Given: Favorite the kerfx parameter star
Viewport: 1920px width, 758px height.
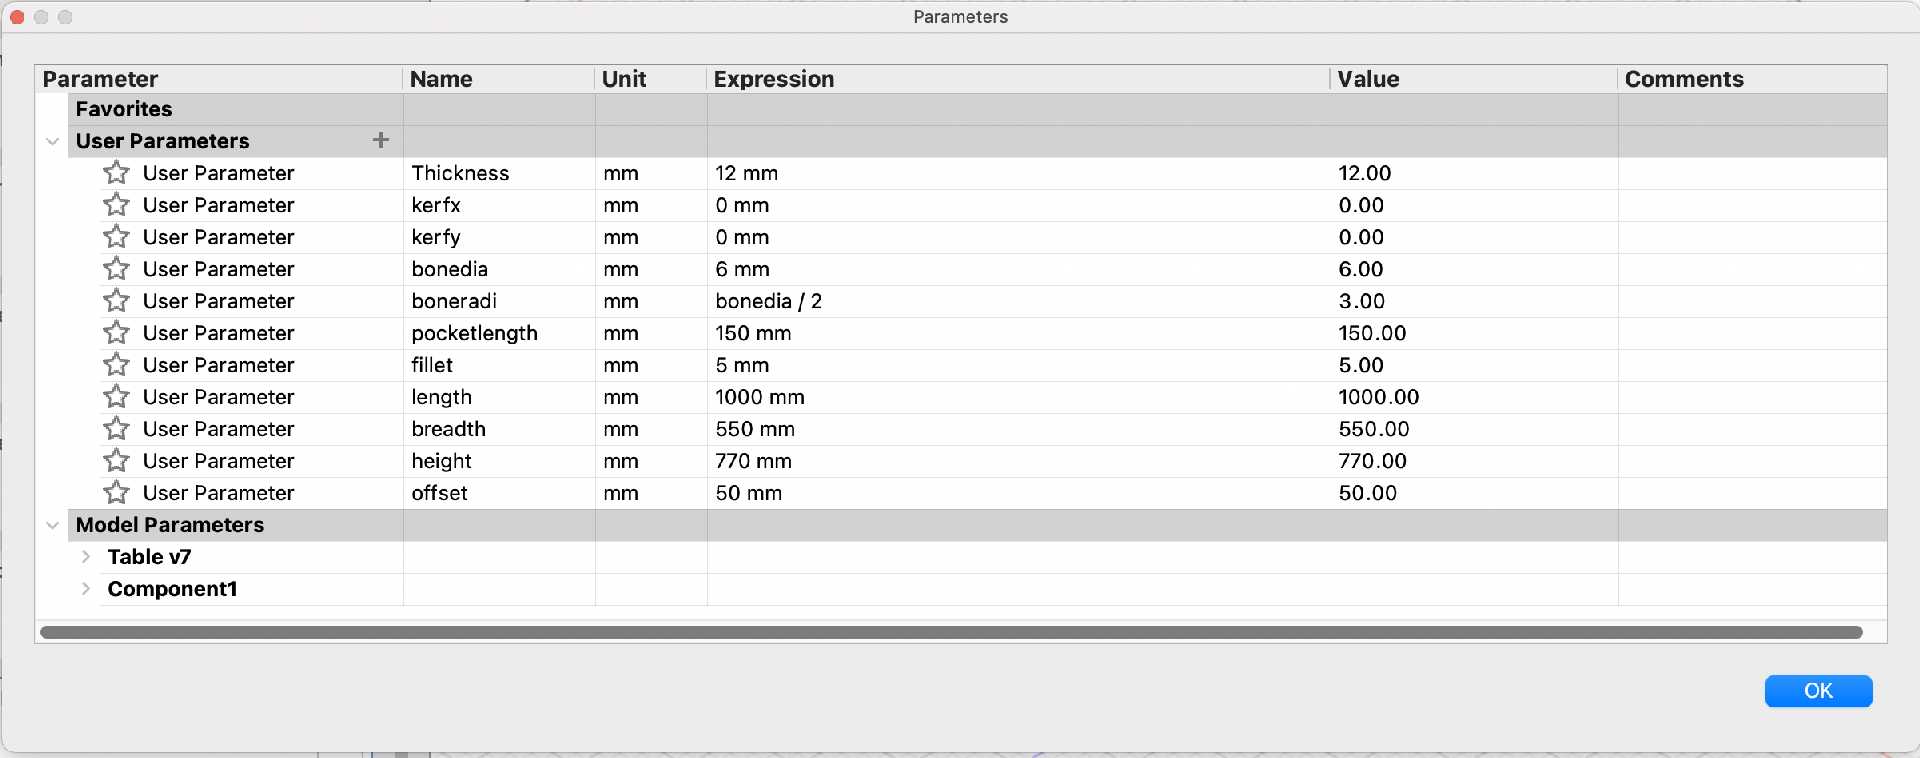Looking at the screenshot, I should [116, 205].
